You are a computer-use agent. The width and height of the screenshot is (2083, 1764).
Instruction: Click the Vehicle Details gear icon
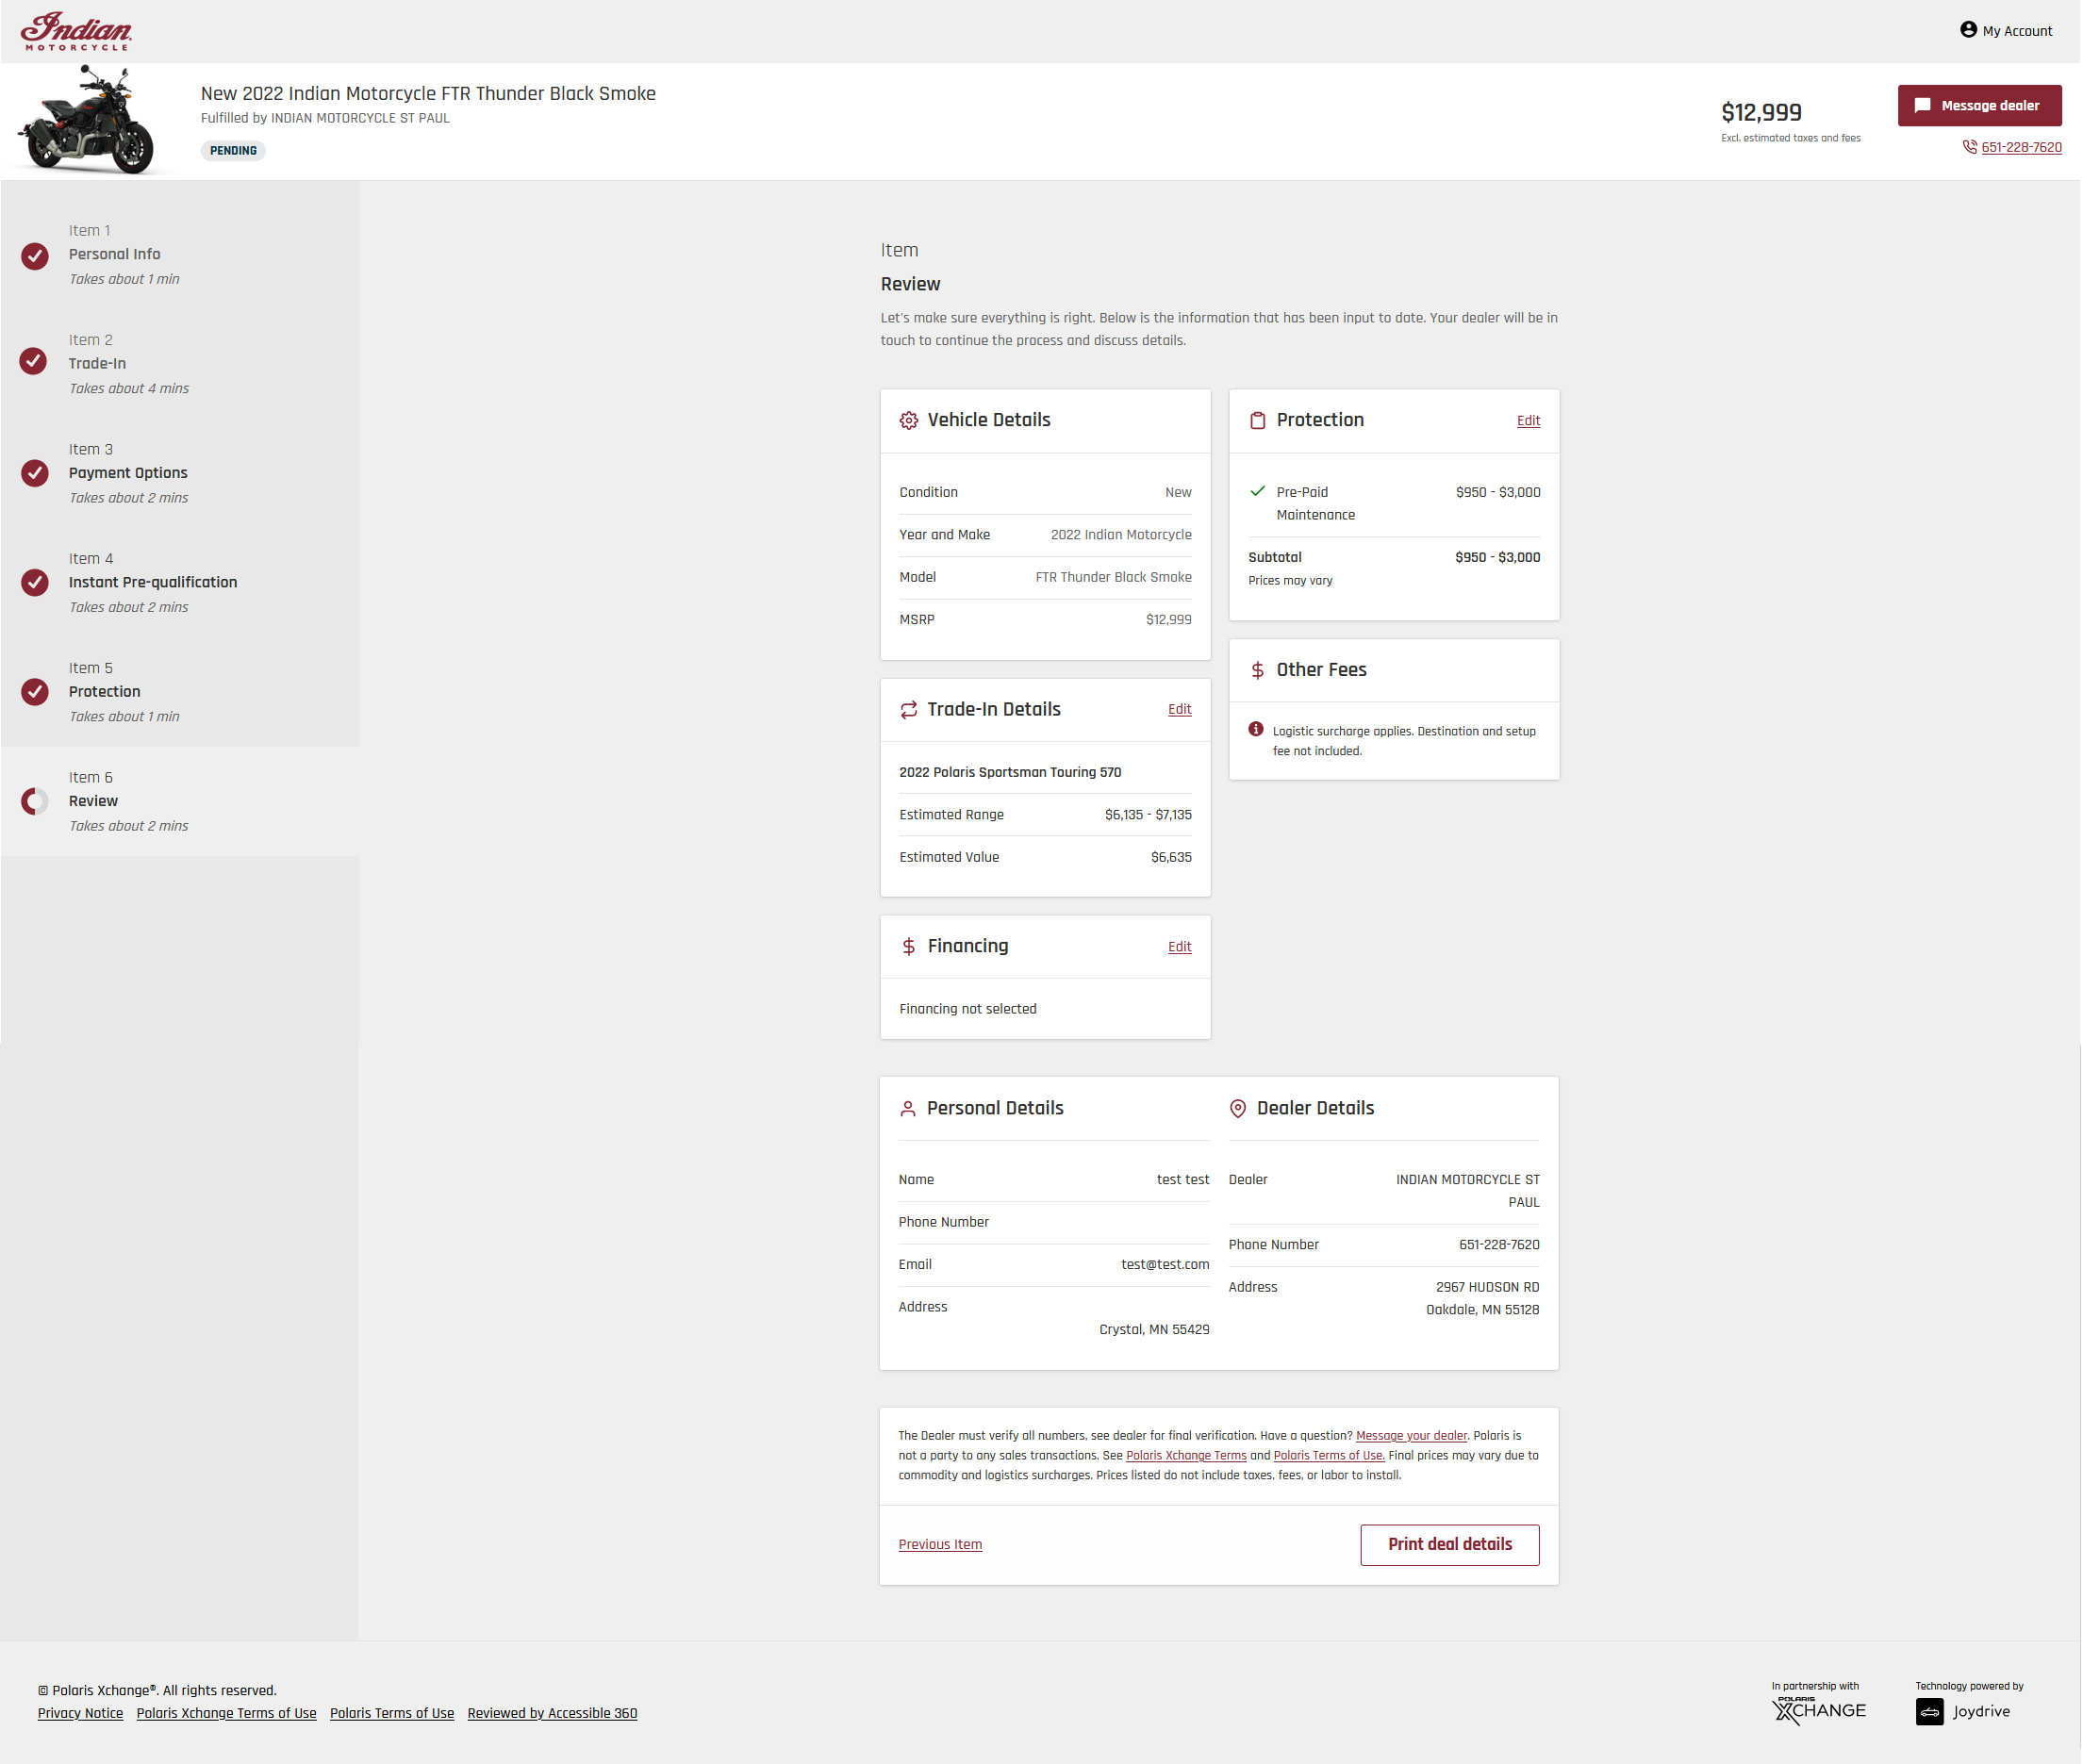click(x=908, y=421)
